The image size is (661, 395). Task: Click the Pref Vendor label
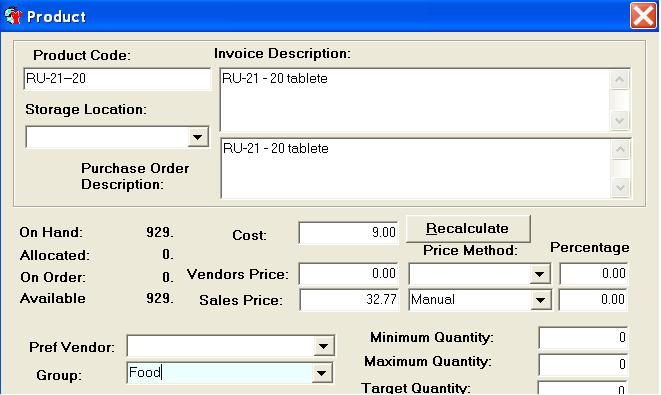72,347
